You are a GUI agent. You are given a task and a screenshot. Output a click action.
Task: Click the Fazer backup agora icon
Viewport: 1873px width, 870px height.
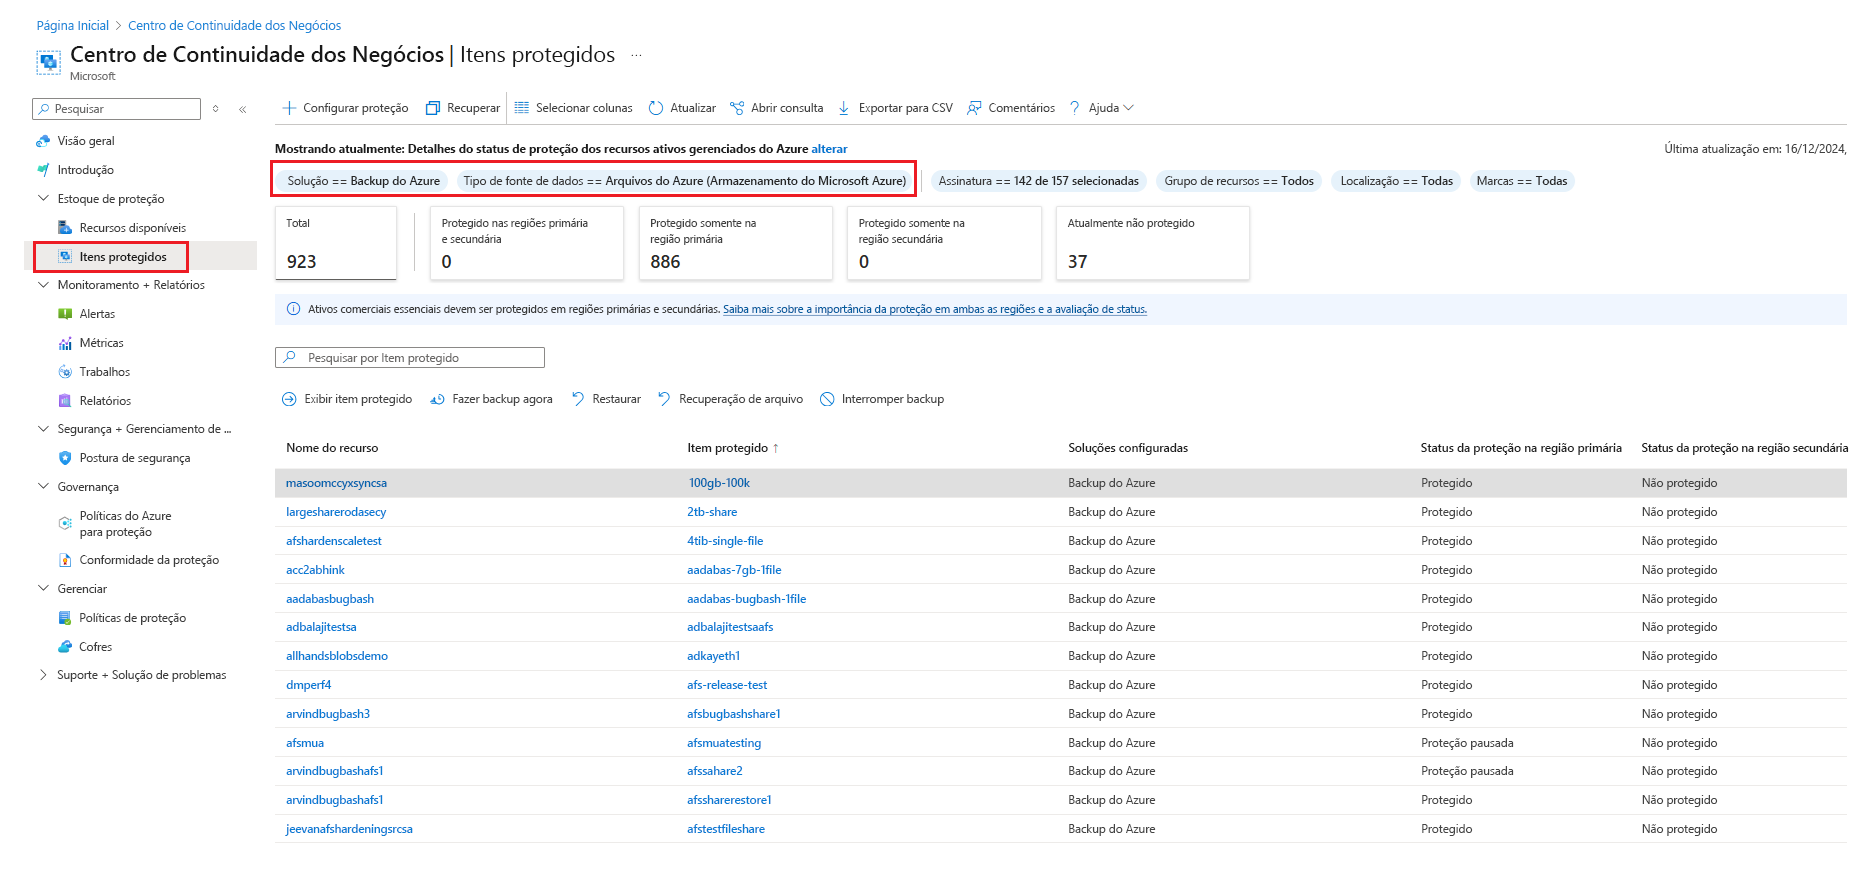point(437,399)
